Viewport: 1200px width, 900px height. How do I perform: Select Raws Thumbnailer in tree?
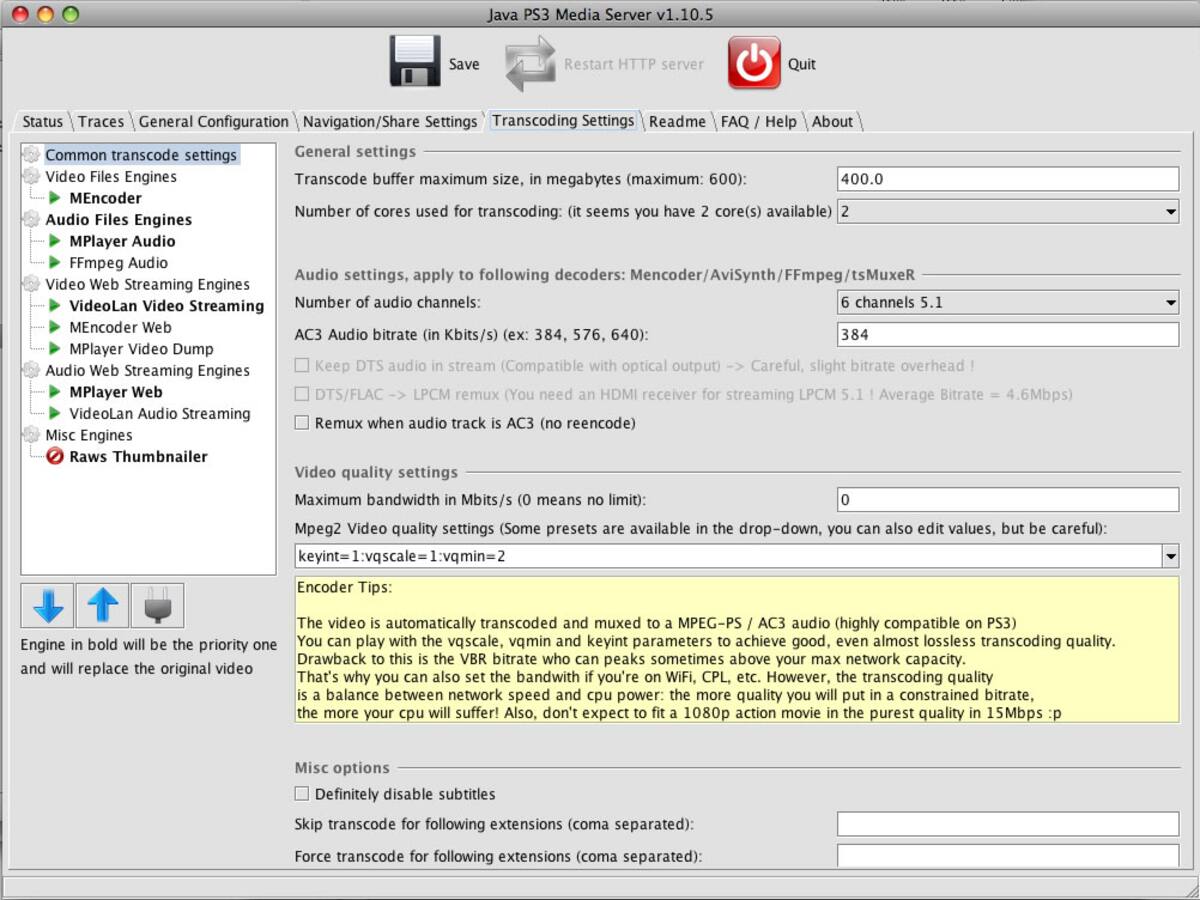tap(138, 456)
